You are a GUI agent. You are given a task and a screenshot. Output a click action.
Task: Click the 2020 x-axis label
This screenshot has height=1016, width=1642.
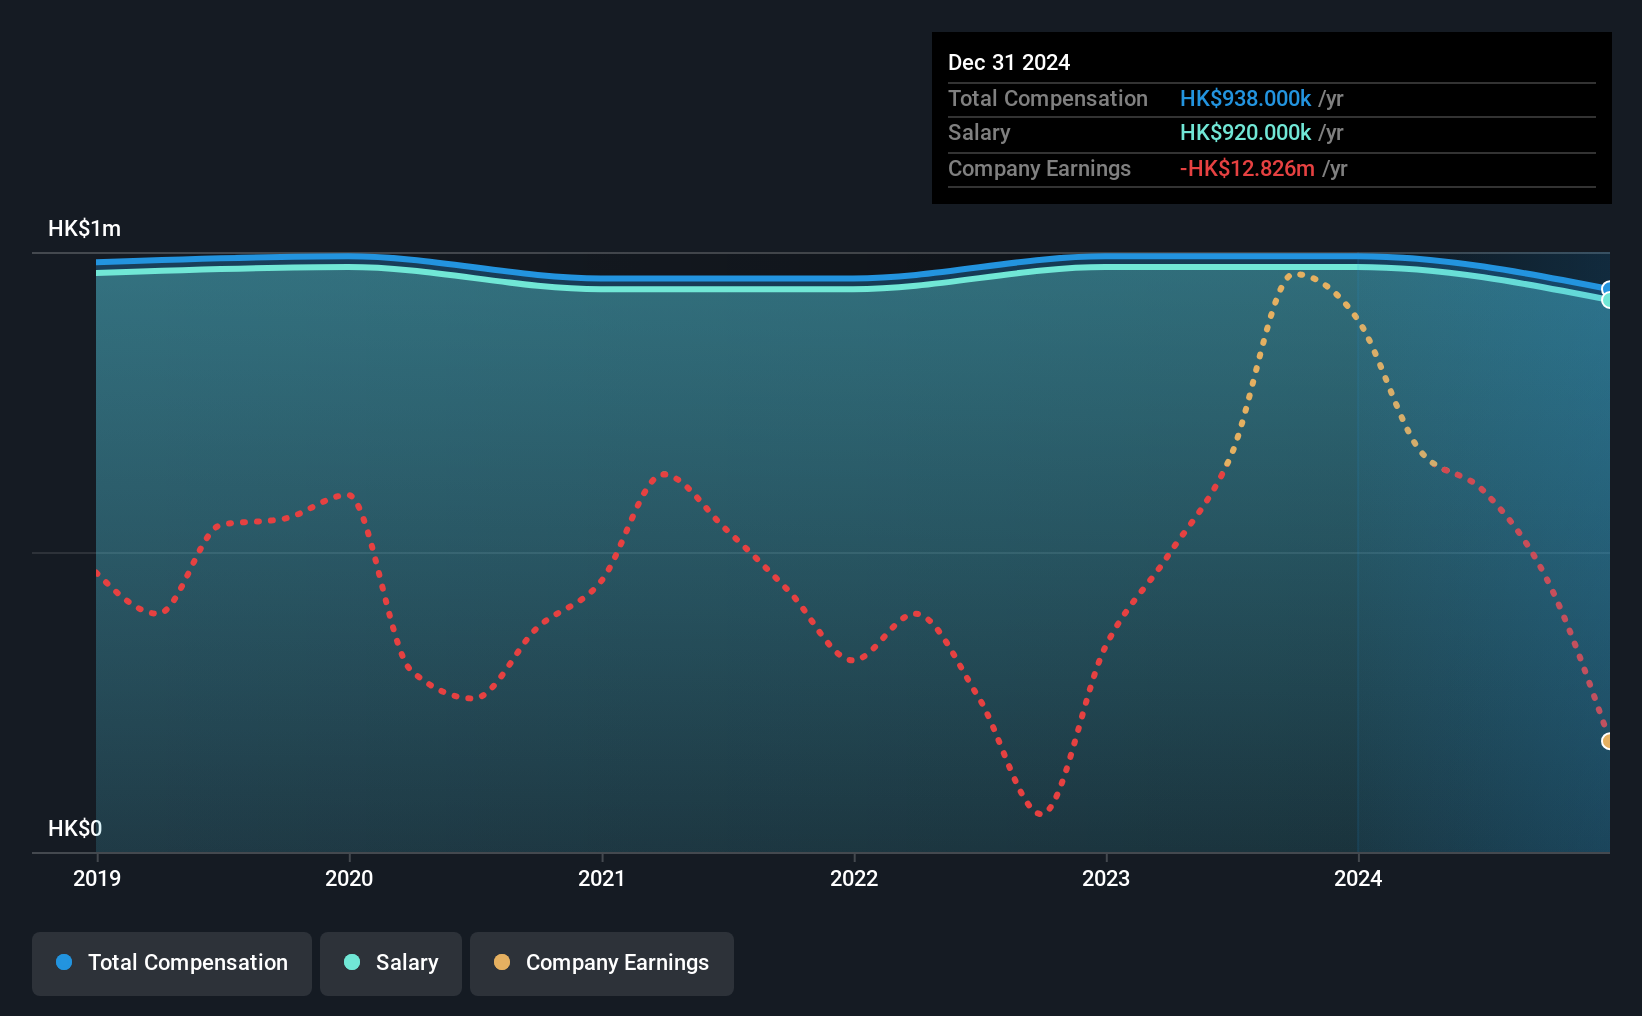(x=349, y=878)
